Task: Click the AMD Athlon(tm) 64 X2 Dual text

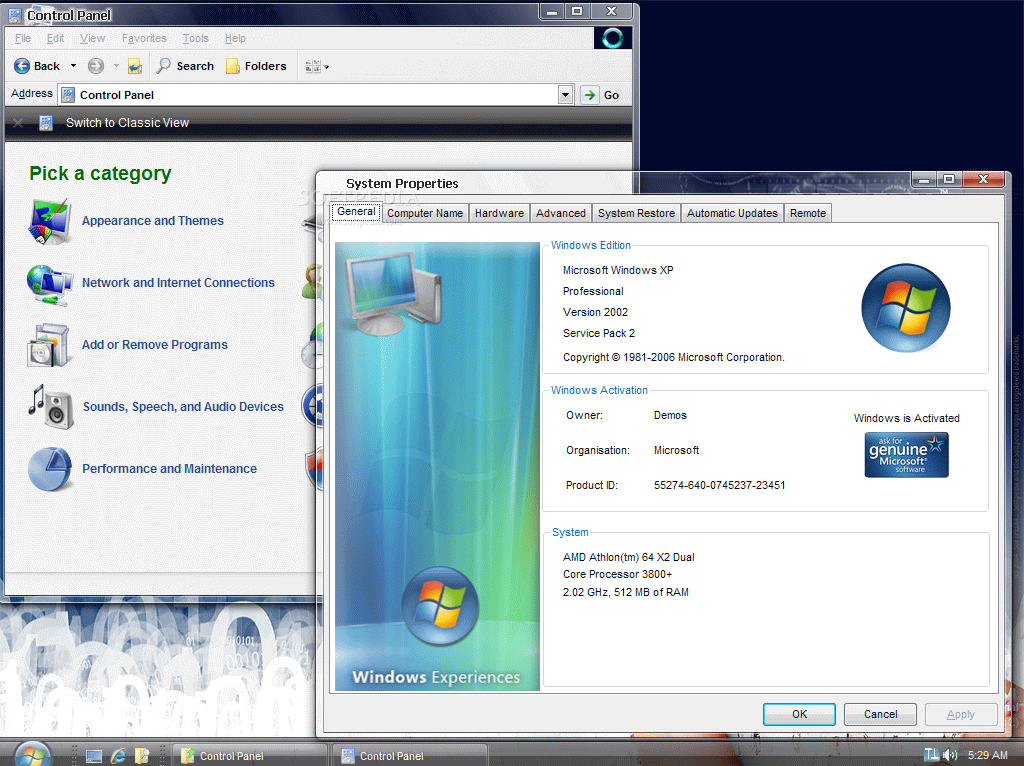Action: point(628,557)
